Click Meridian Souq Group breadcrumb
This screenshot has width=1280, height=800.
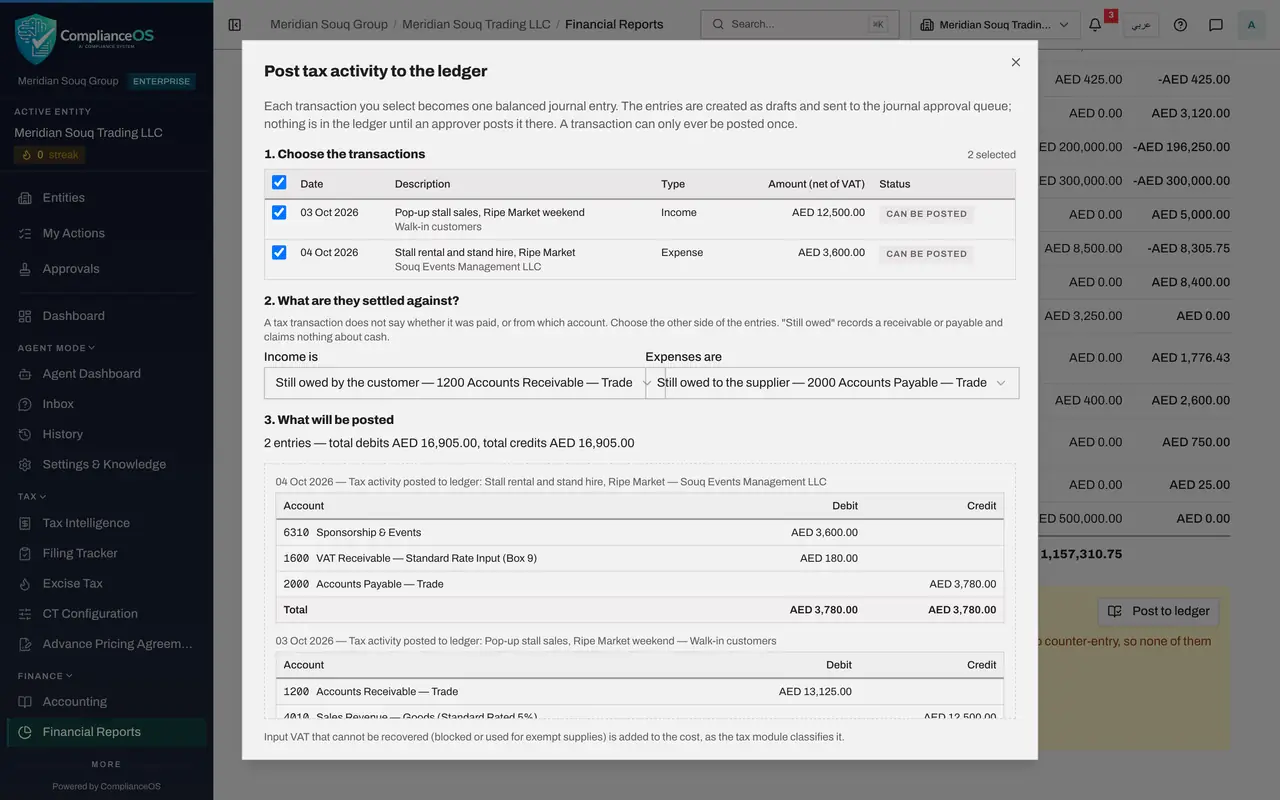[328, 24]
